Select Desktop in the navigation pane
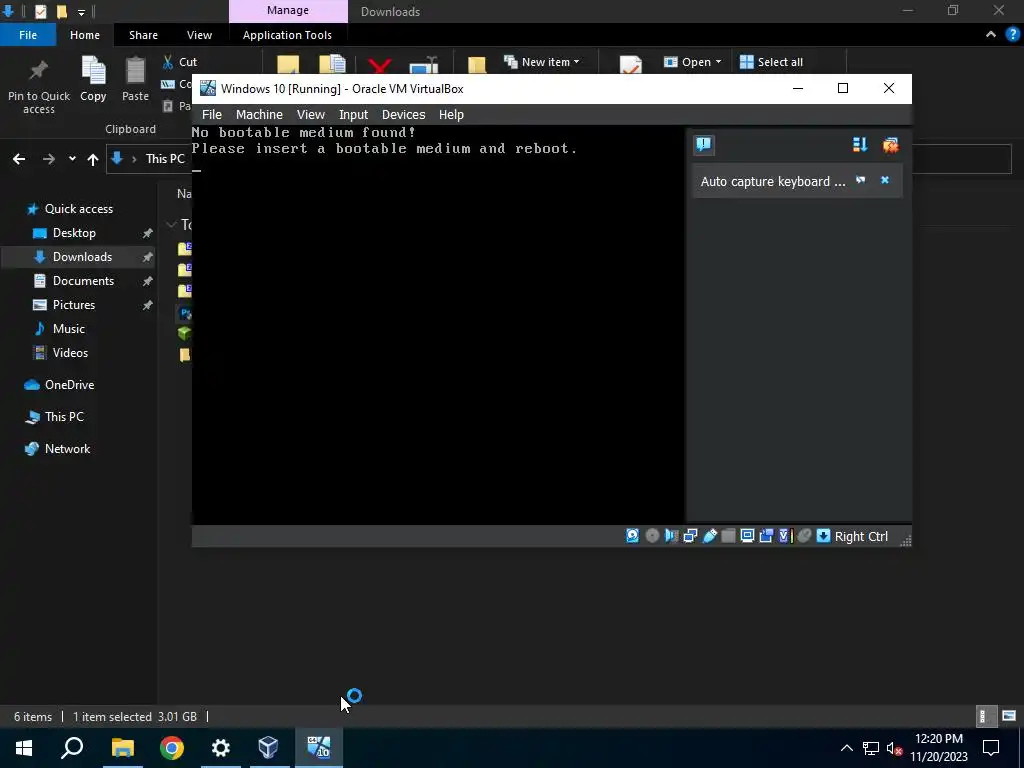The image size is (1024, 768). coord(74,233)
